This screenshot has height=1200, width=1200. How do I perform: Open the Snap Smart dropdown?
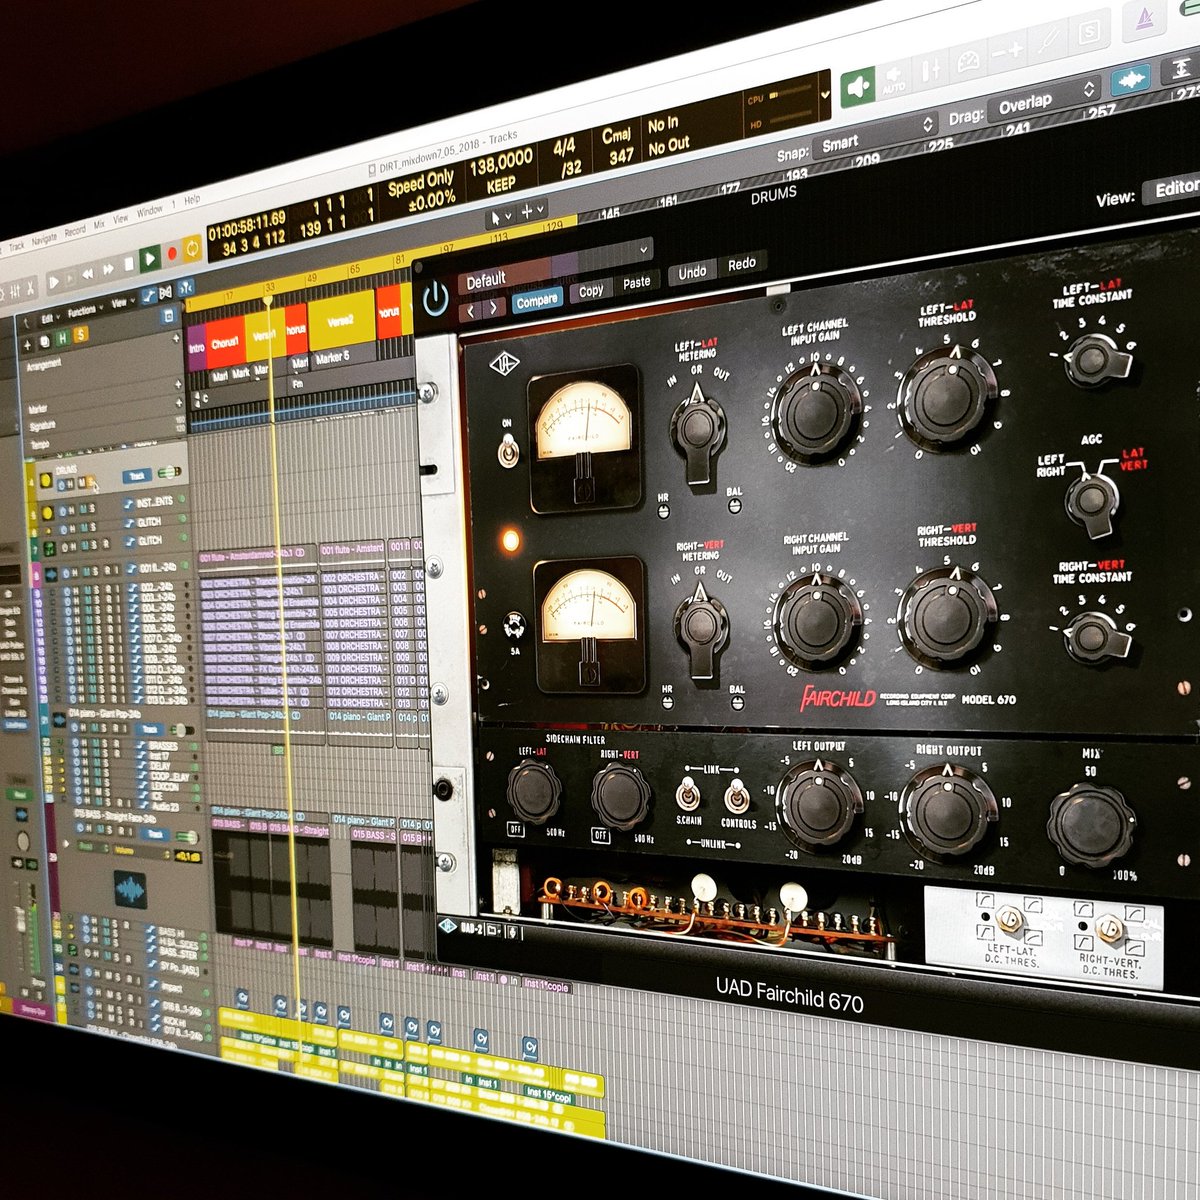tap(876, 134)
